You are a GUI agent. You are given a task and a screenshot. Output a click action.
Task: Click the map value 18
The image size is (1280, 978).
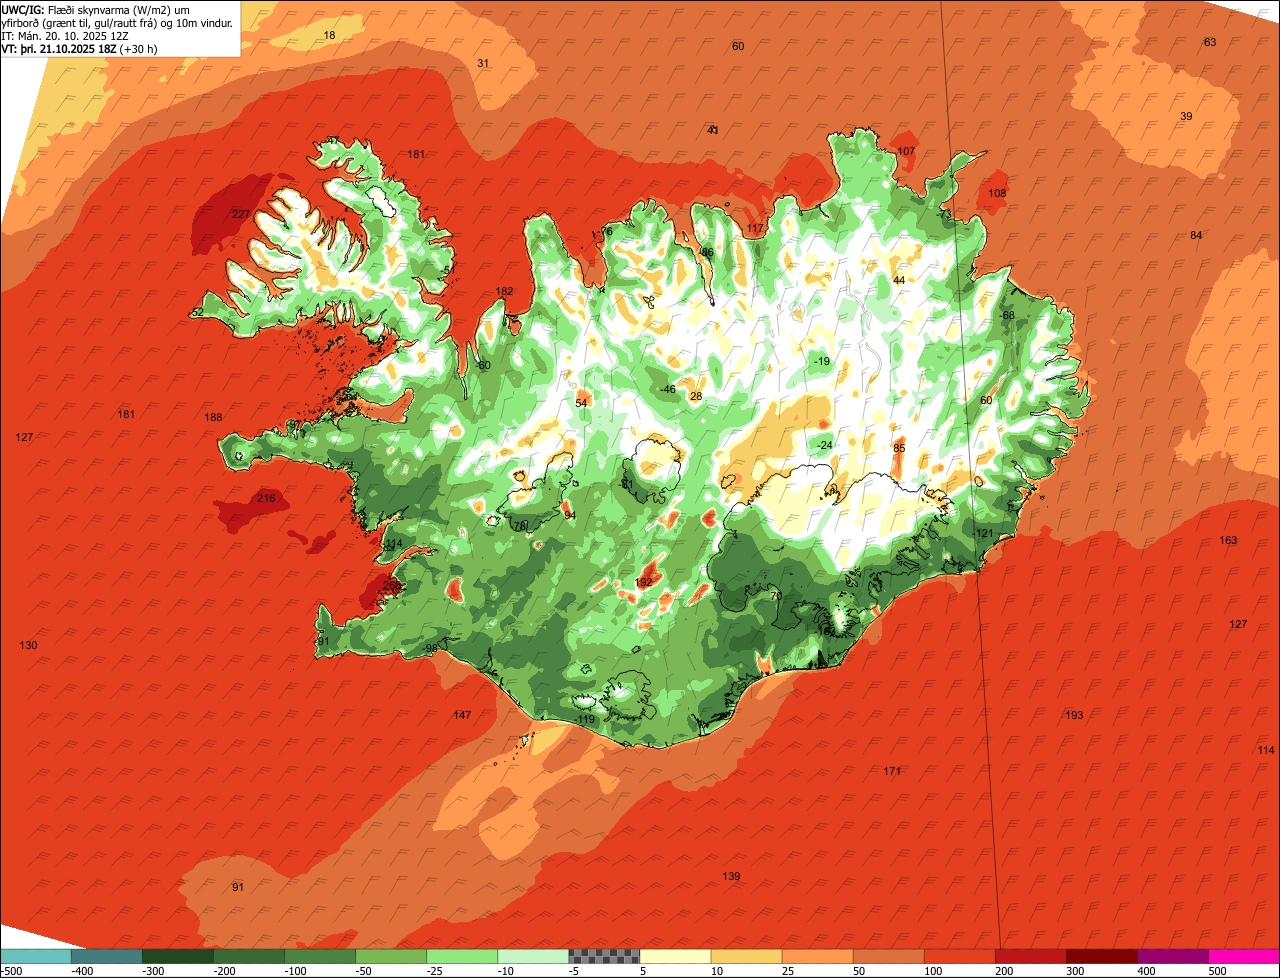[330, 35]
